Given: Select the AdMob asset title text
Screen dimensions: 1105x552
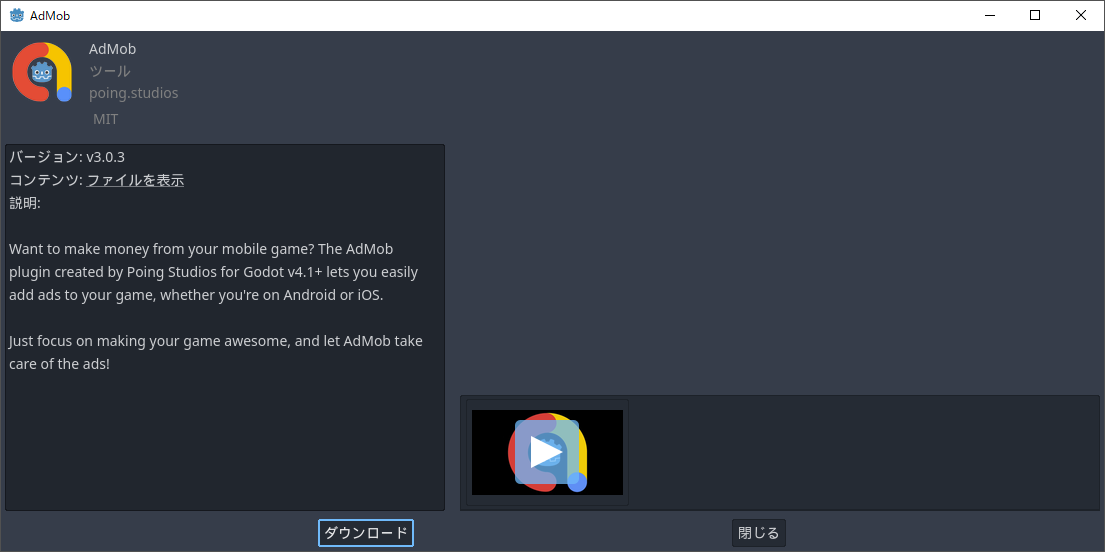Looking at the screenshot, I should (112, 49).
